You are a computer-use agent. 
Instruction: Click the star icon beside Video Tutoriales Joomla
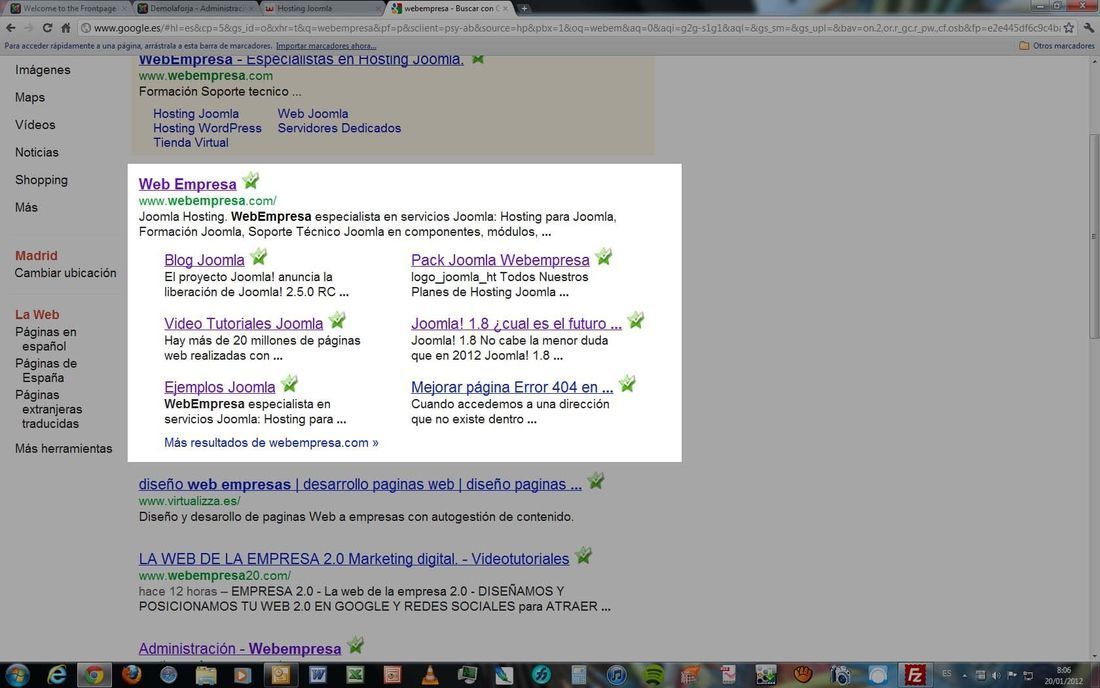coord(337,321)
